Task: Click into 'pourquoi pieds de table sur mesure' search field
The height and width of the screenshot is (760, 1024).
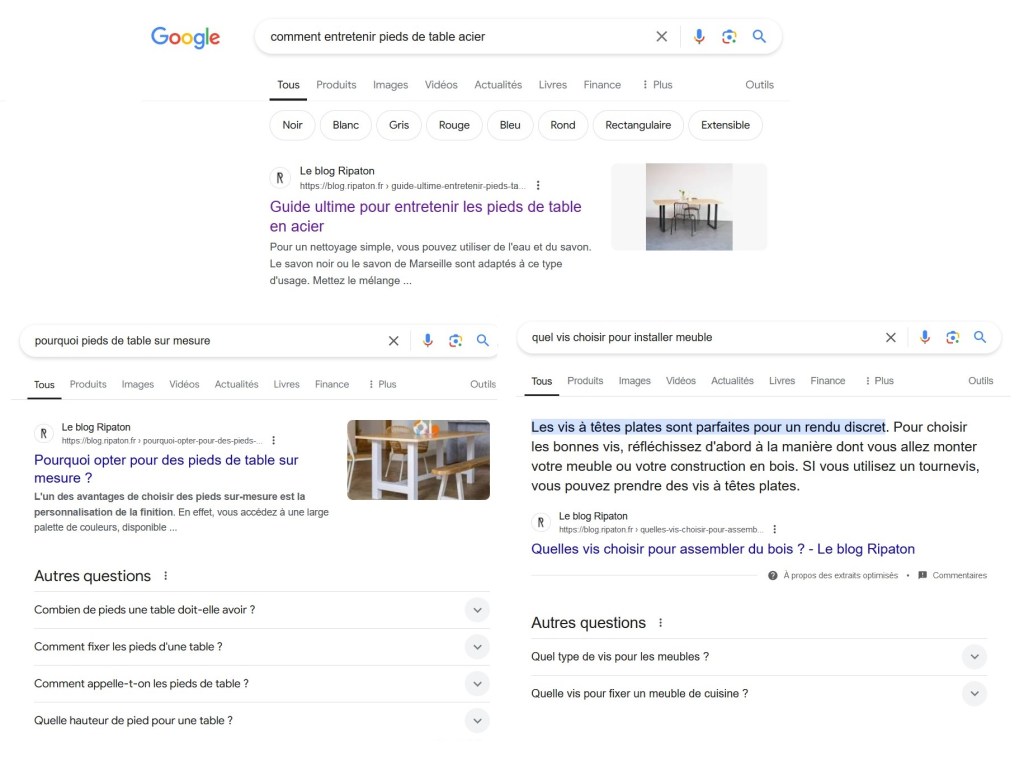Action: click(x=200, y=341)
